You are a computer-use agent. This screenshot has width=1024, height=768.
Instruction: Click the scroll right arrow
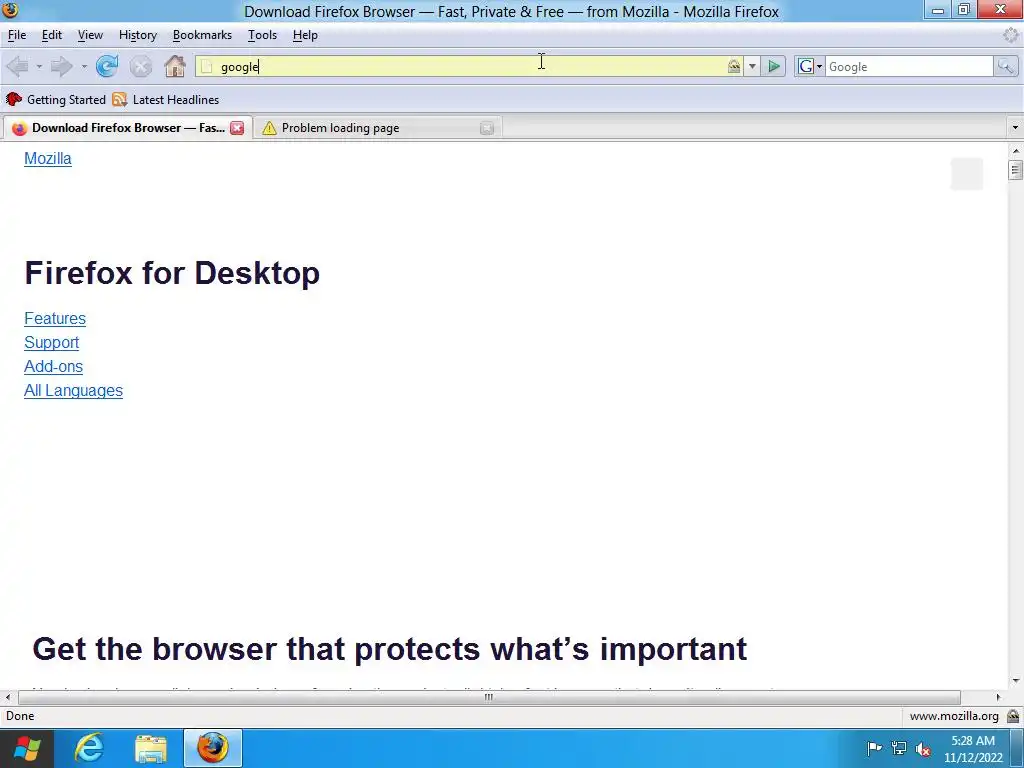tap(998, 697)
